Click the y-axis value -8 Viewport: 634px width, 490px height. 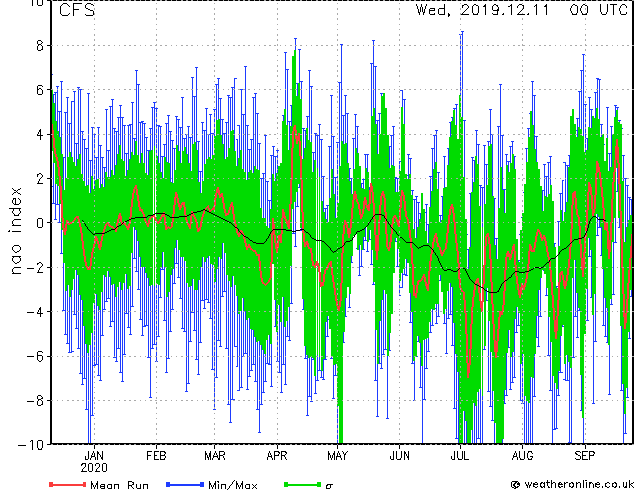click(35, 401)
